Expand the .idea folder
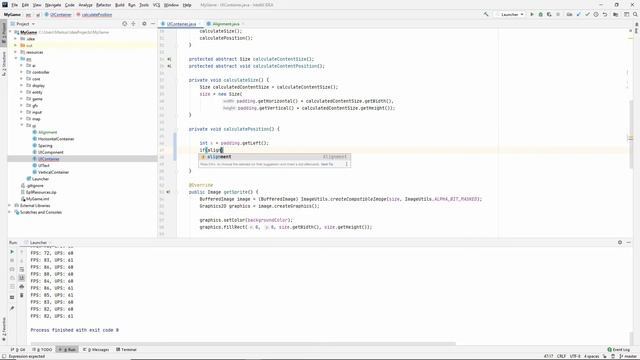The height and width of the screenshot is (360, 640). [16, 39]
